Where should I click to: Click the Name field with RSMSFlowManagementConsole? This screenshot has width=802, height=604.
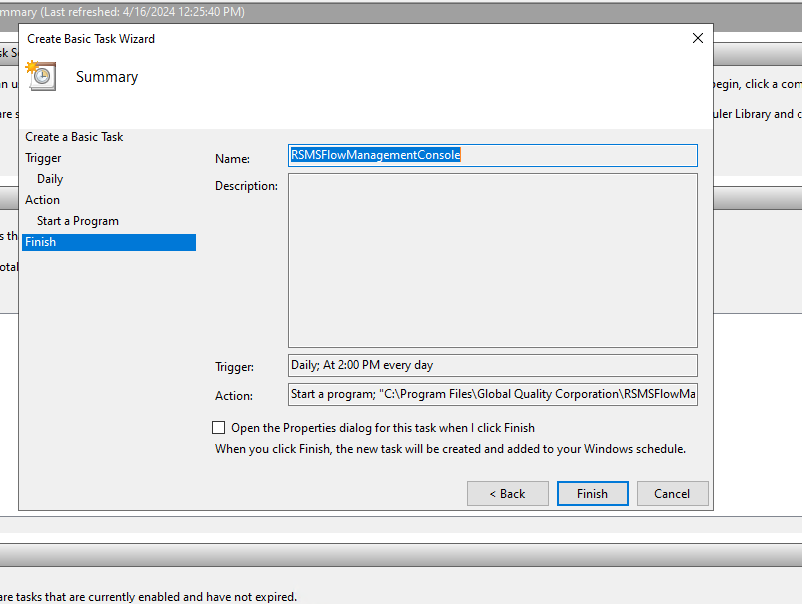(x=493, y=155)
